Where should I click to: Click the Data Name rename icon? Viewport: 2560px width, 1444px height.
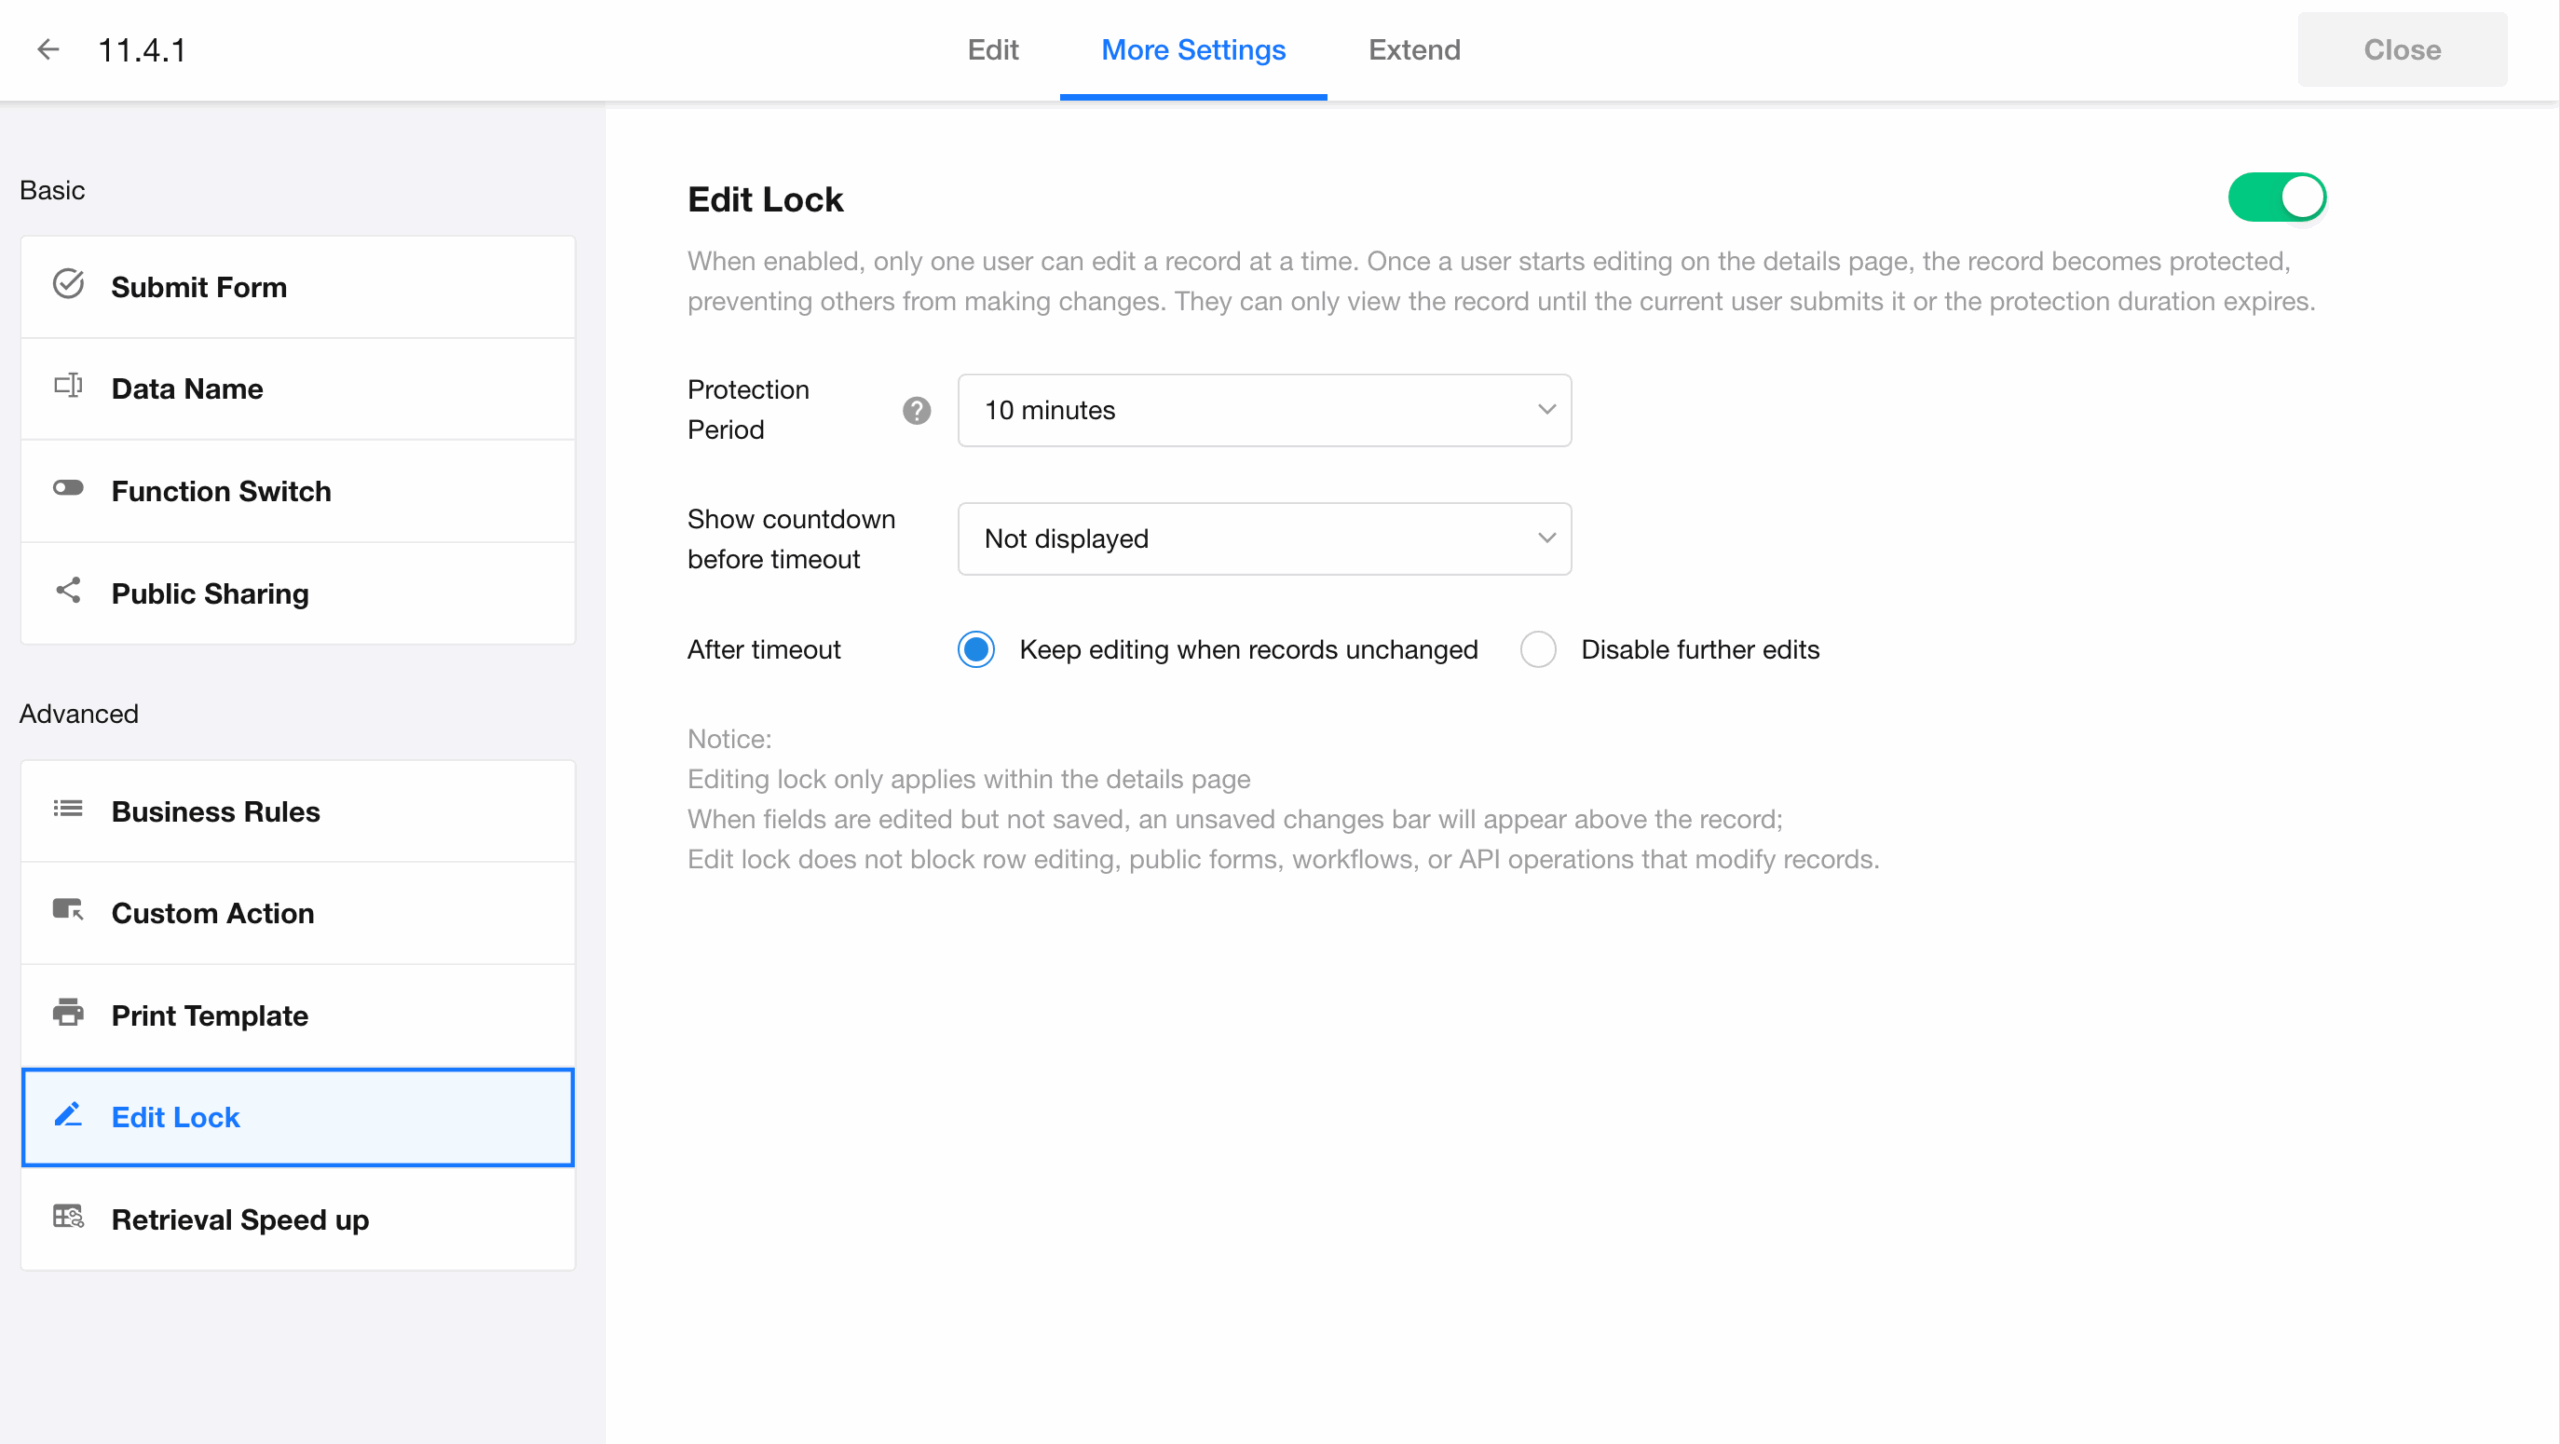68,386
